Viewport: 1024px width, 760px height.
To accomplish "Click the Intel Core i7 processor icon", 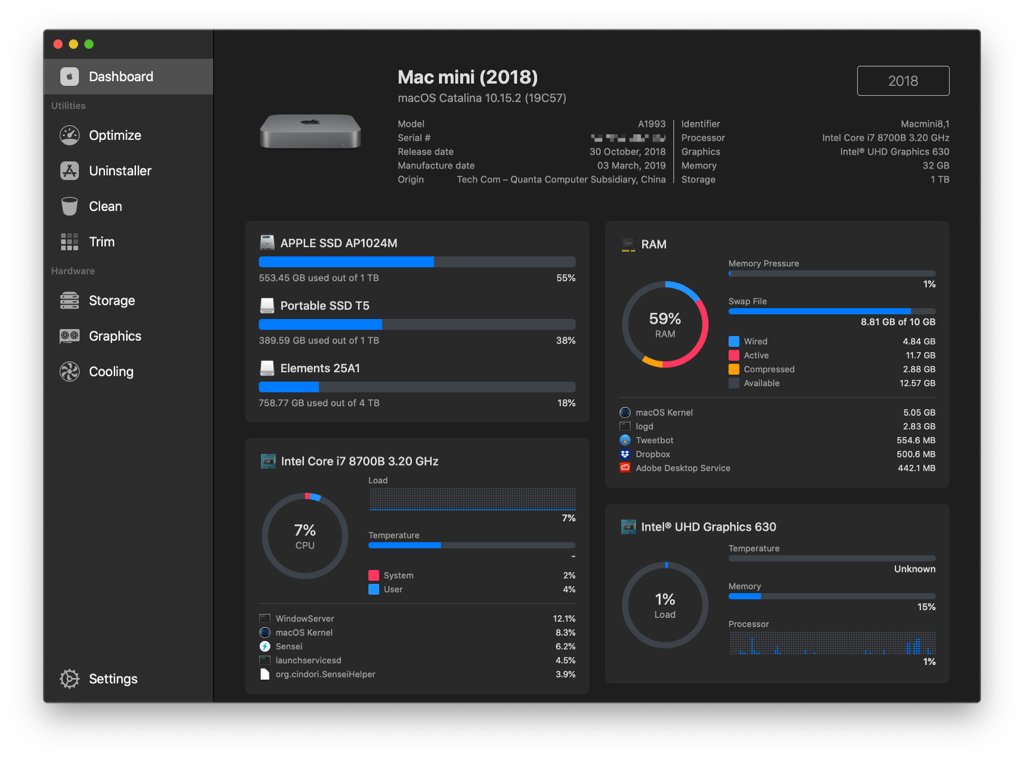I will point(268,461).
